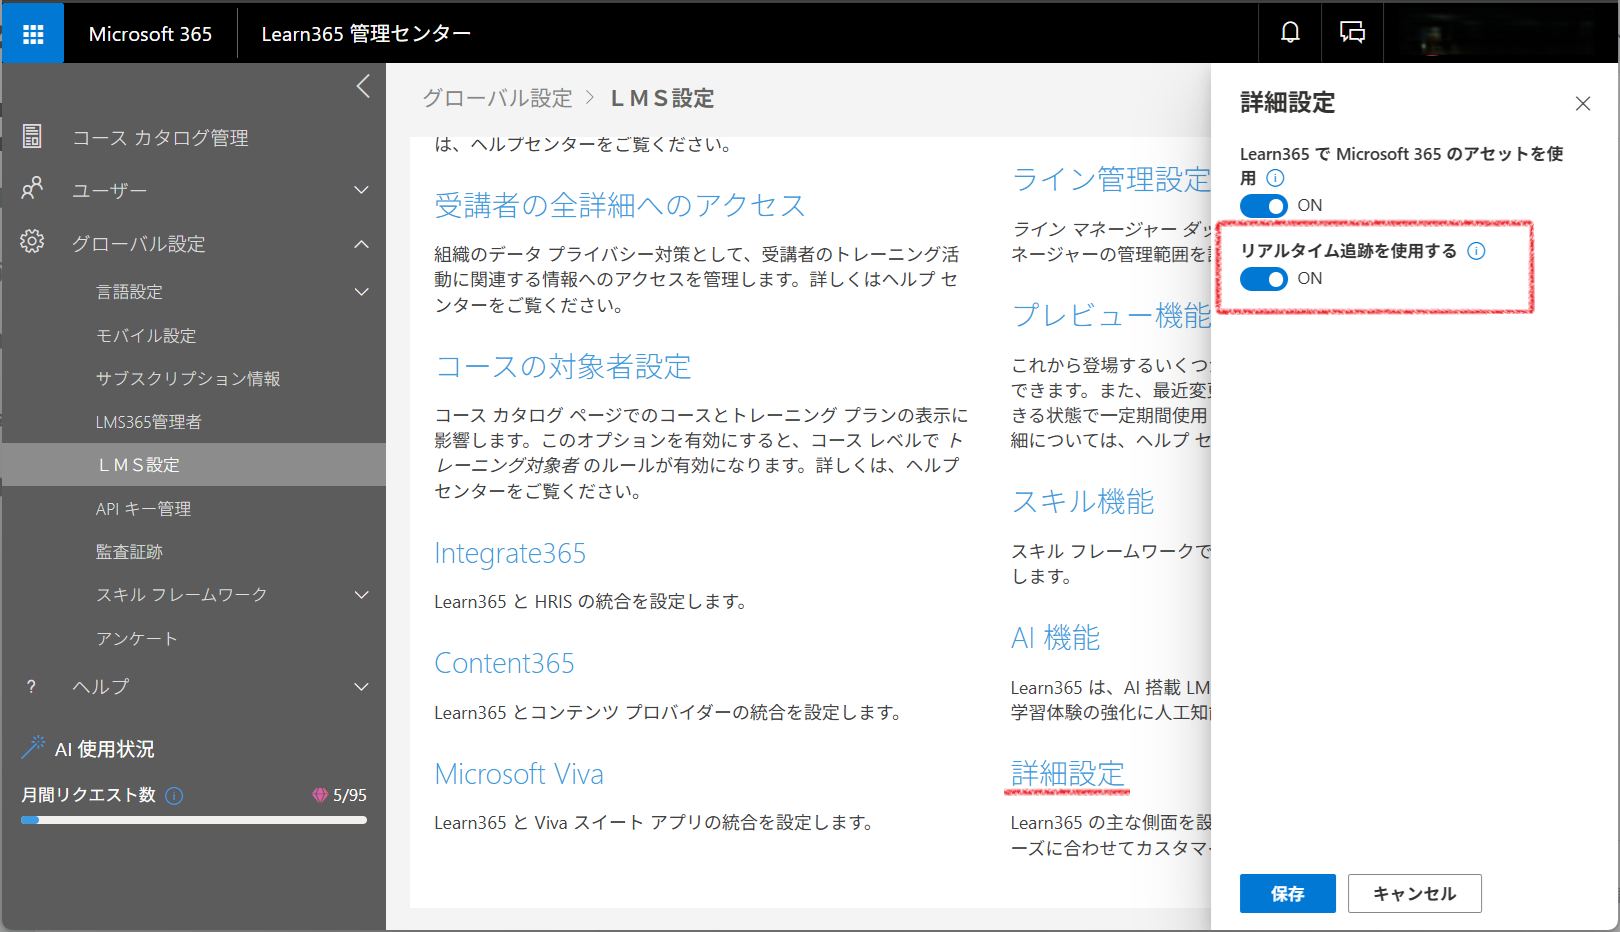Click the AI usage wand icon

pyautogui.click(x=33, y=746)
